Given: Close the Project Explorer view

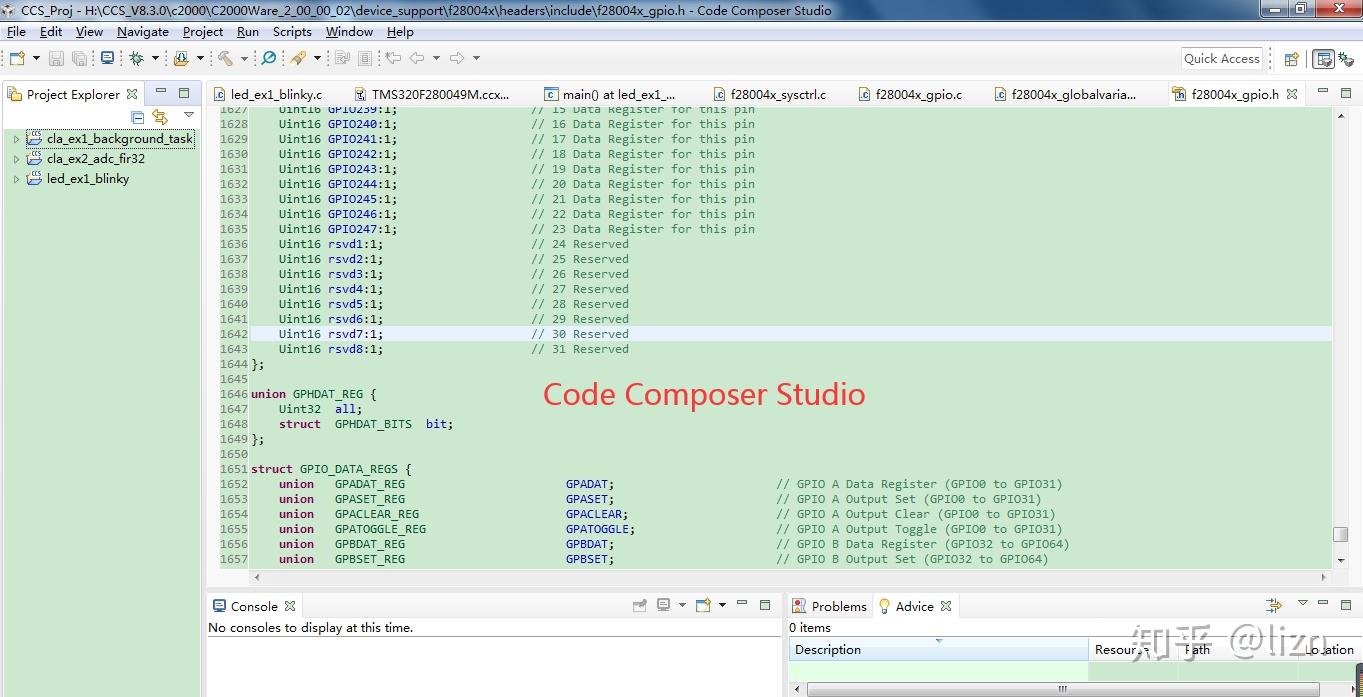Looking at the screenshot, I should [x=131, y=94].
